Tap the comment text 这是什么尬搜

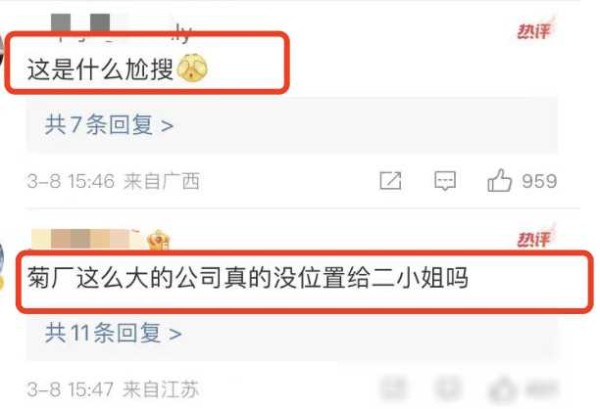100,69
